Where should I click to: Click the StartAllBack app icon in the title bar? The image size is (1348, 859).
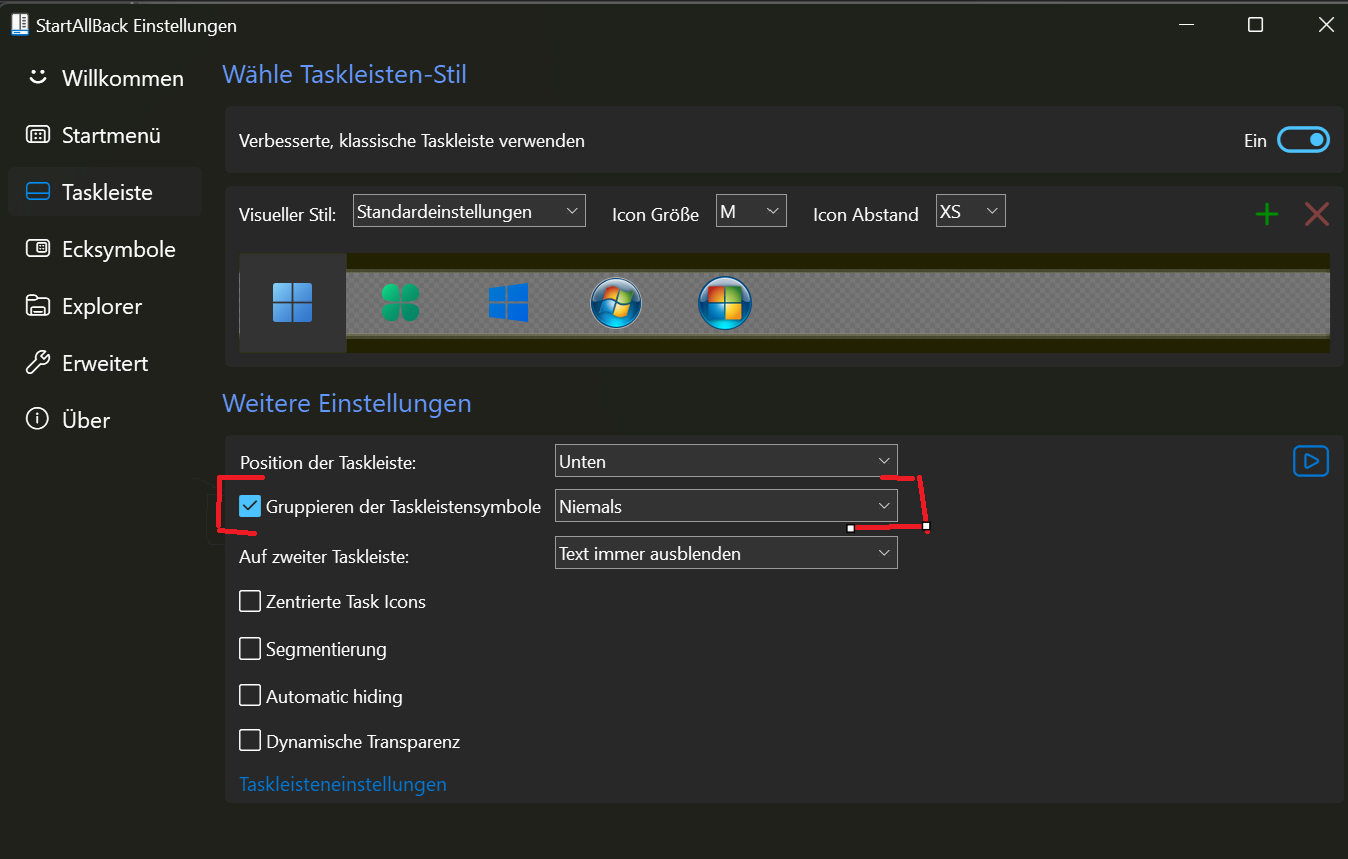pyautogui.click(x=20, y=25)
